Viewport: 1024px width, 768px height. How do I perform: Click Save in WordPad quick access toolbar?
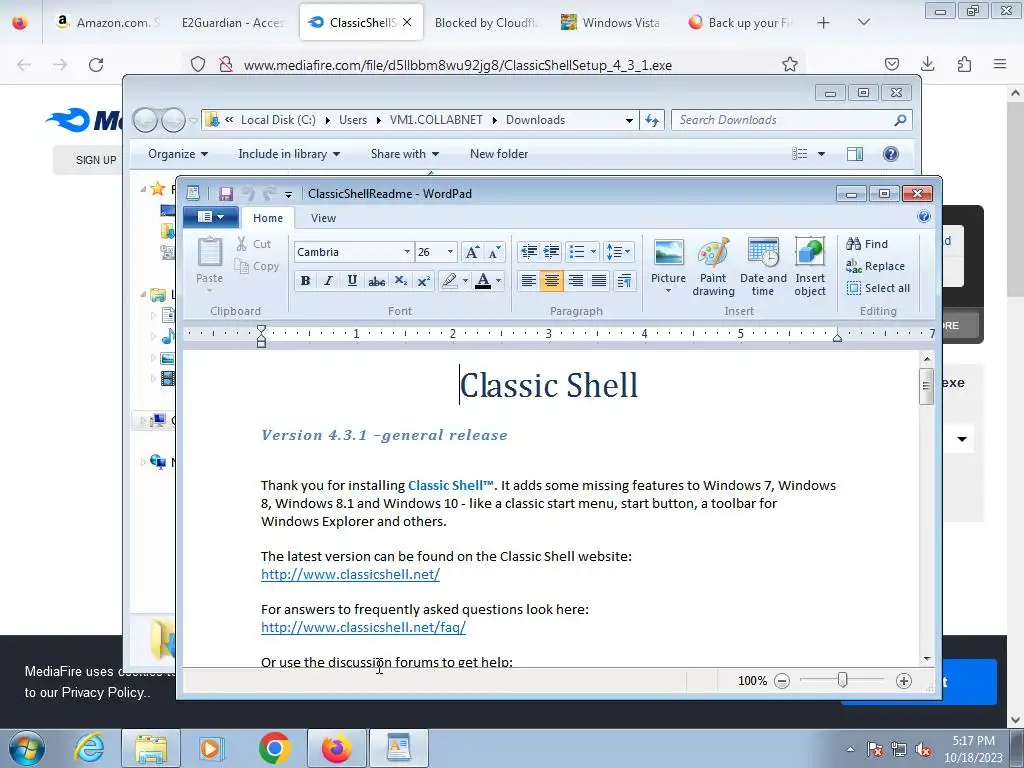click(226, 193)
